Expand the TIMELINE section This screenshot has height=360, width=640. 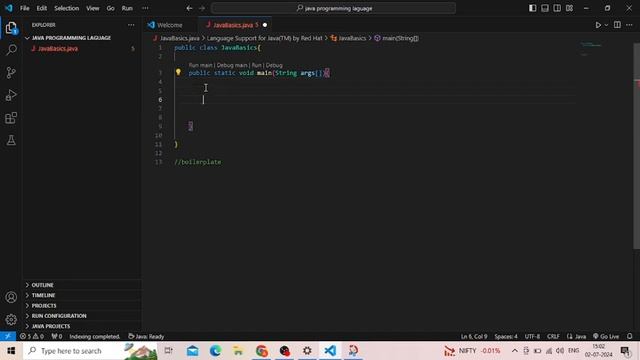click(82, 295)
